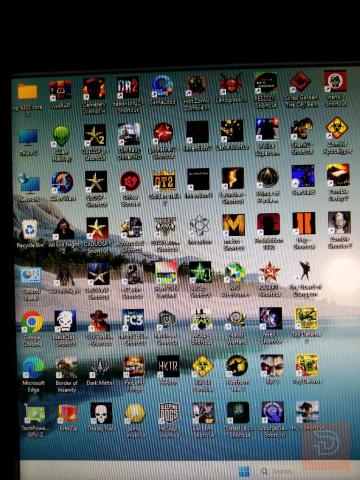Open the old man face zombie icon
Viewport: 360px width, 480px height.
[x=339, y=222]
